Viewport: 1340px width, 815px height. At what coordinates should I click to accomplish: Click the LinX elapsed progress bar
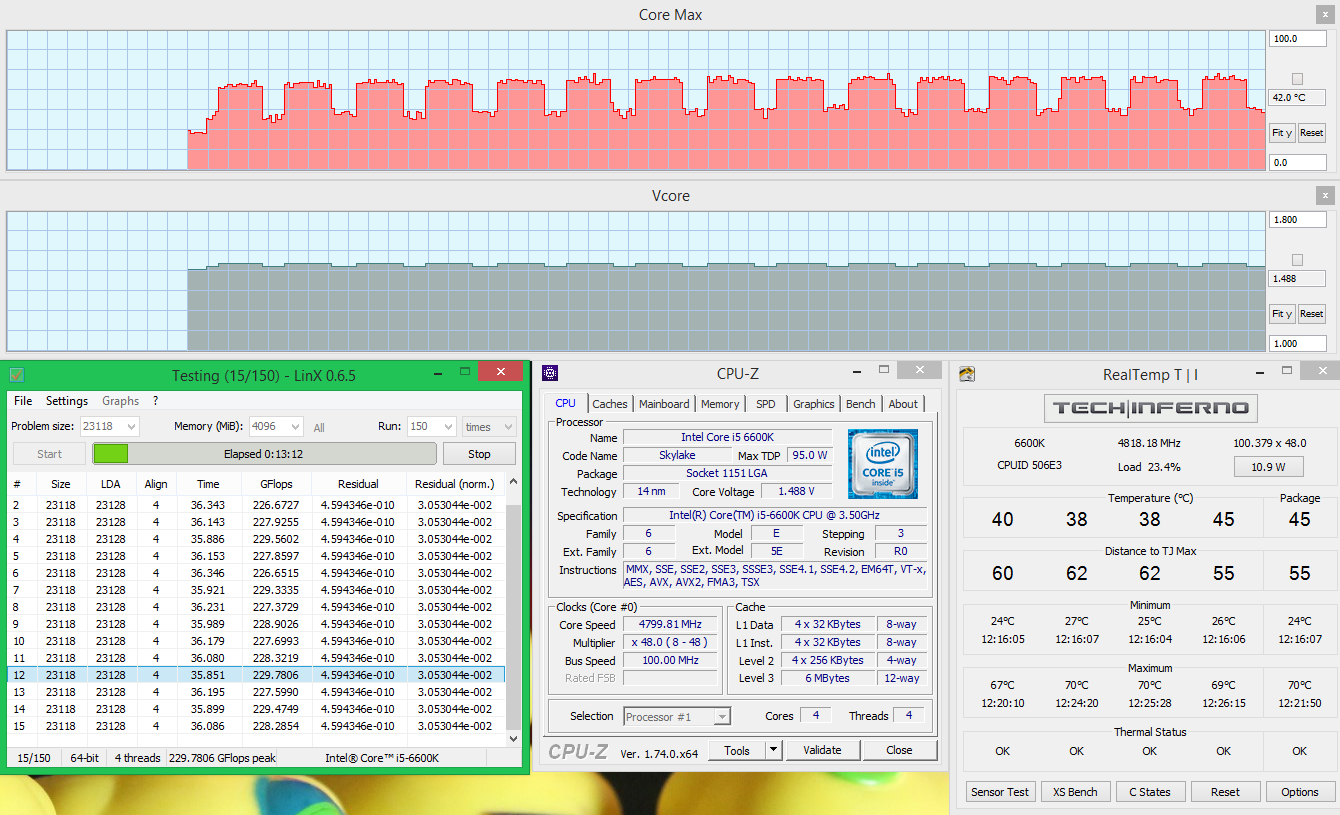tap(264, 454)
